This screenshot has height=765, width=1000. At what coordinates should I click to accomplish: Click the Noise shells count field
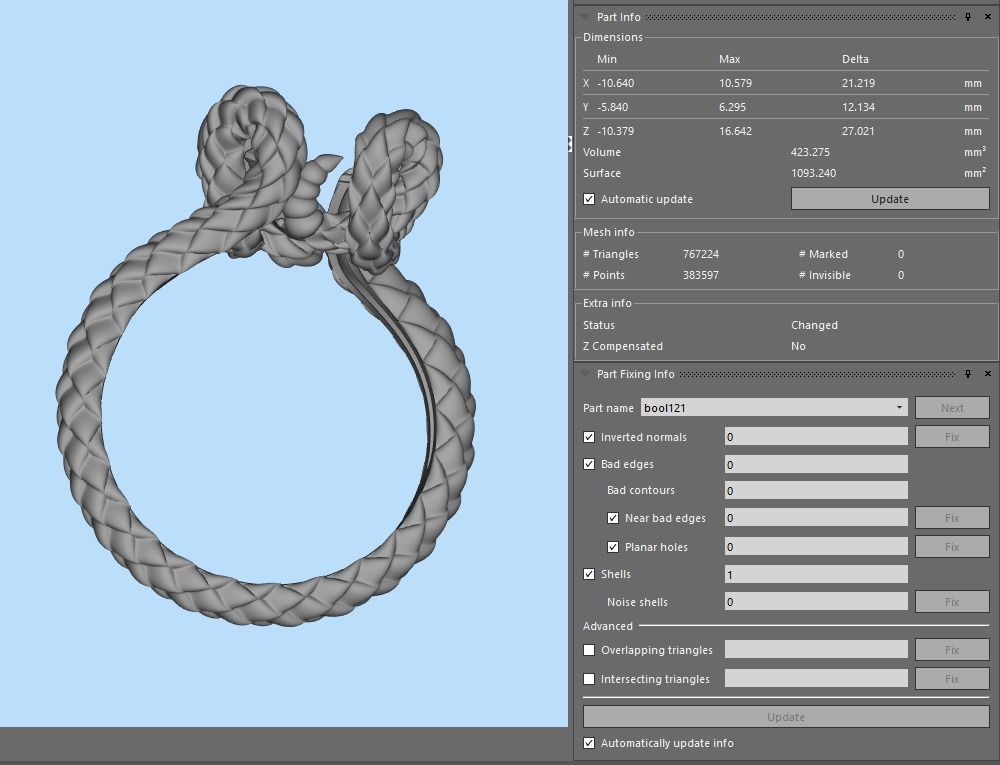coord(816,602)
